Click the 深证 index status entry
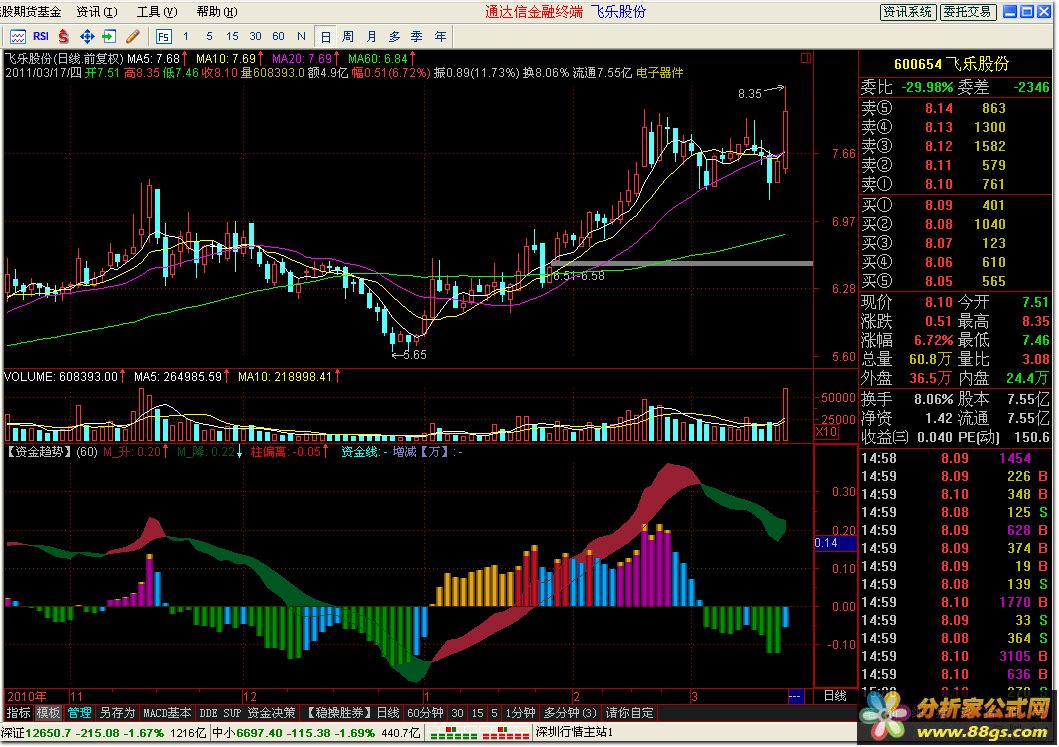The image size is (1059, 747). click(105, 733)
